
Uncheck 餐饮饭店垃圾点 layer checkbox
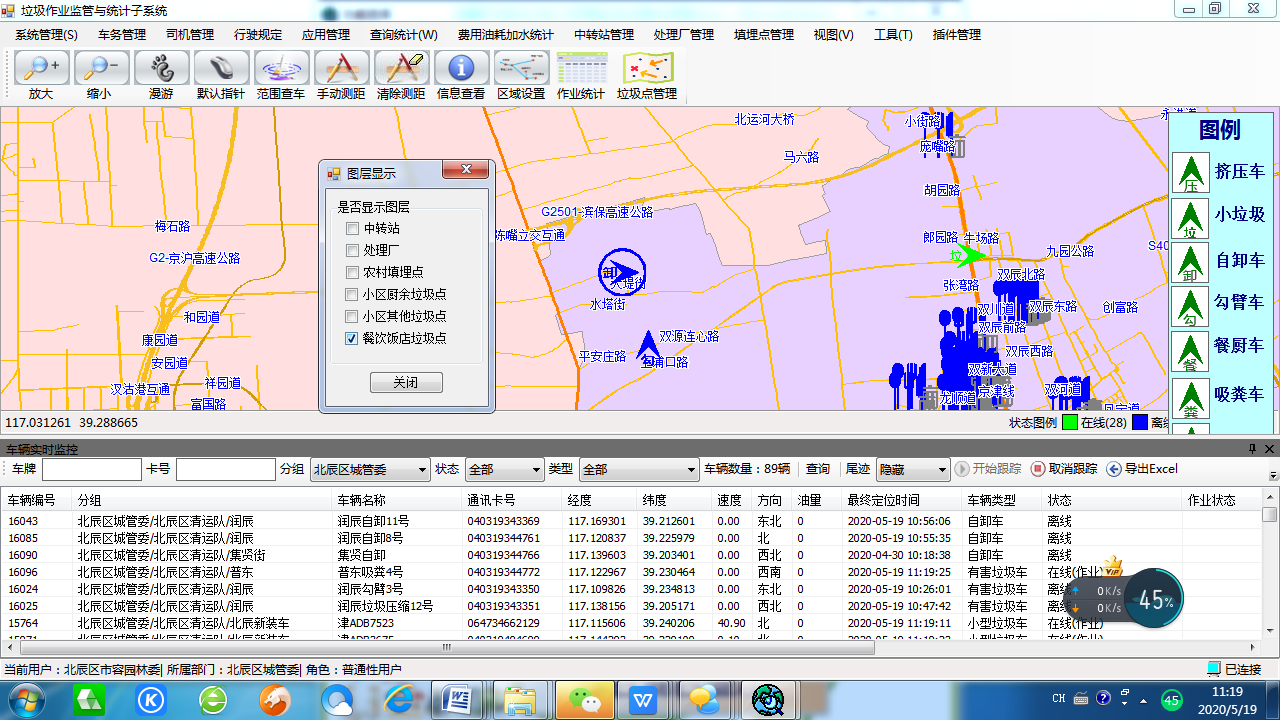[352, 339]
